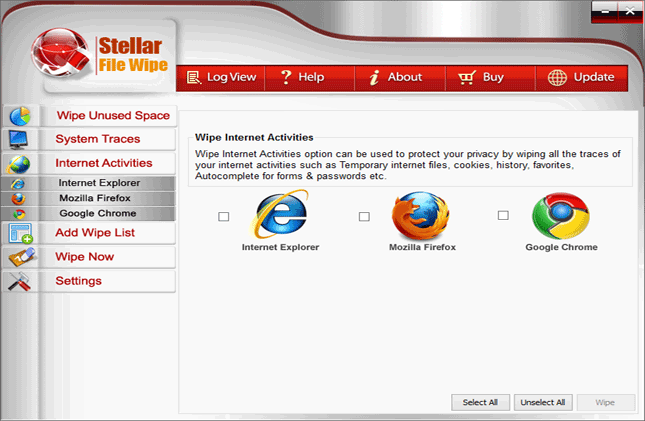Click the Internet Explorer label under its logo
645x421 pixels.
click(x=281, y=247)
